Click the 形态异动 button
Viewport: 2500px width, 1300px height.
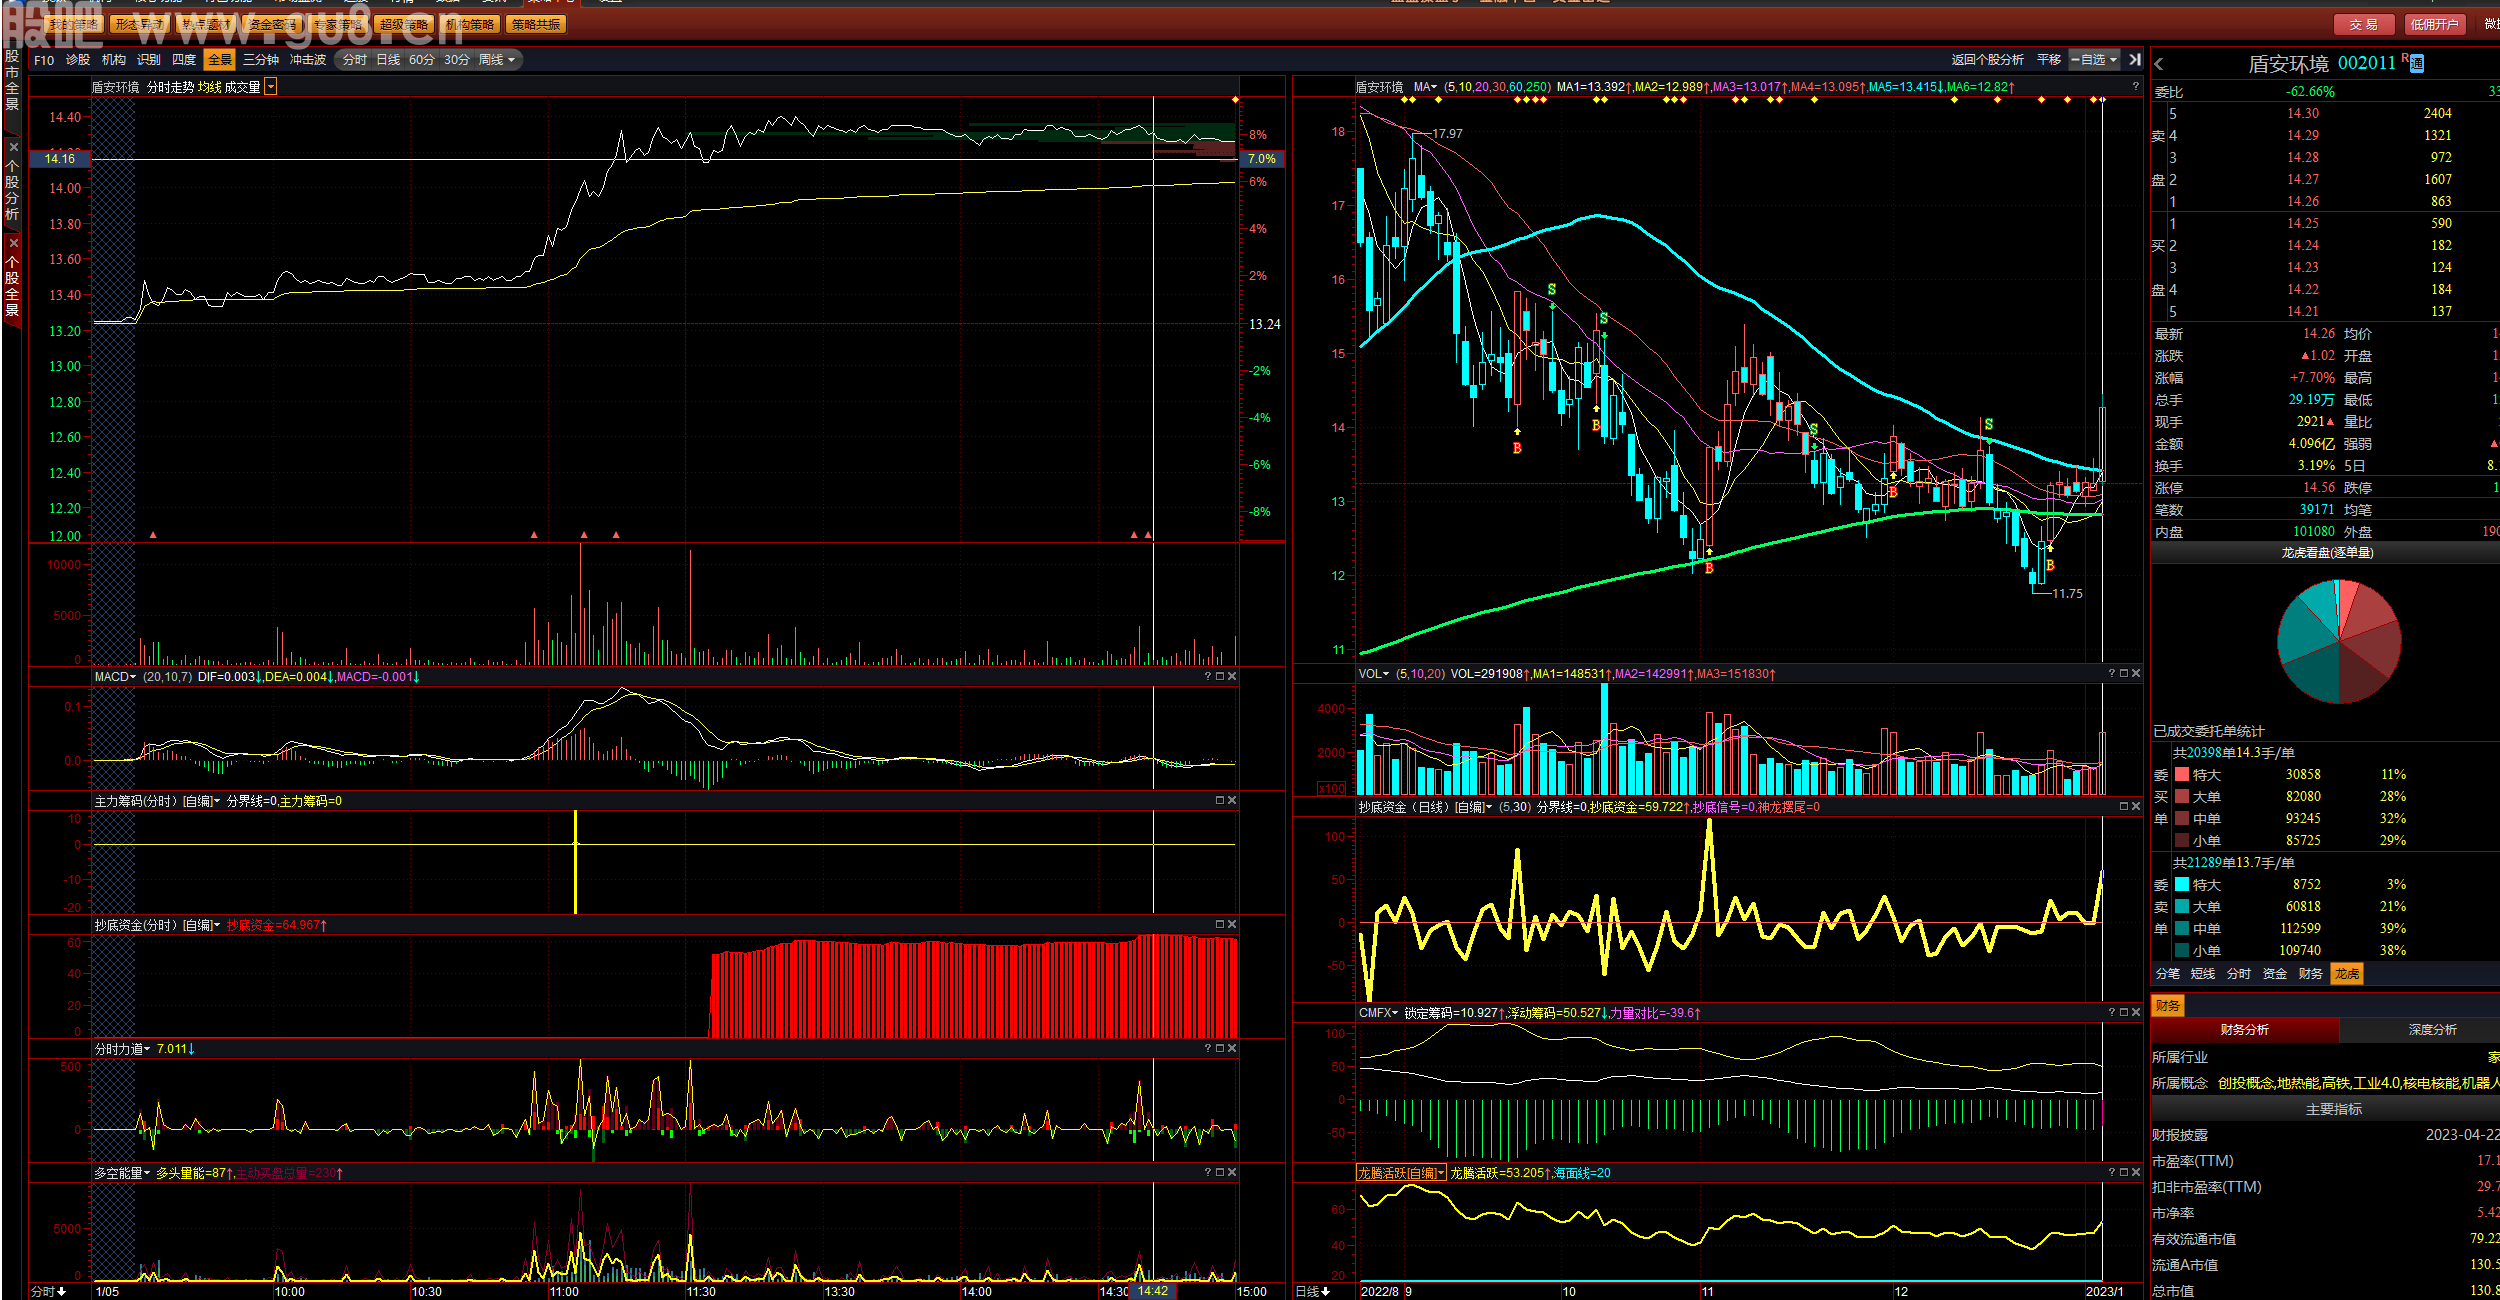(x=139, y=24)
